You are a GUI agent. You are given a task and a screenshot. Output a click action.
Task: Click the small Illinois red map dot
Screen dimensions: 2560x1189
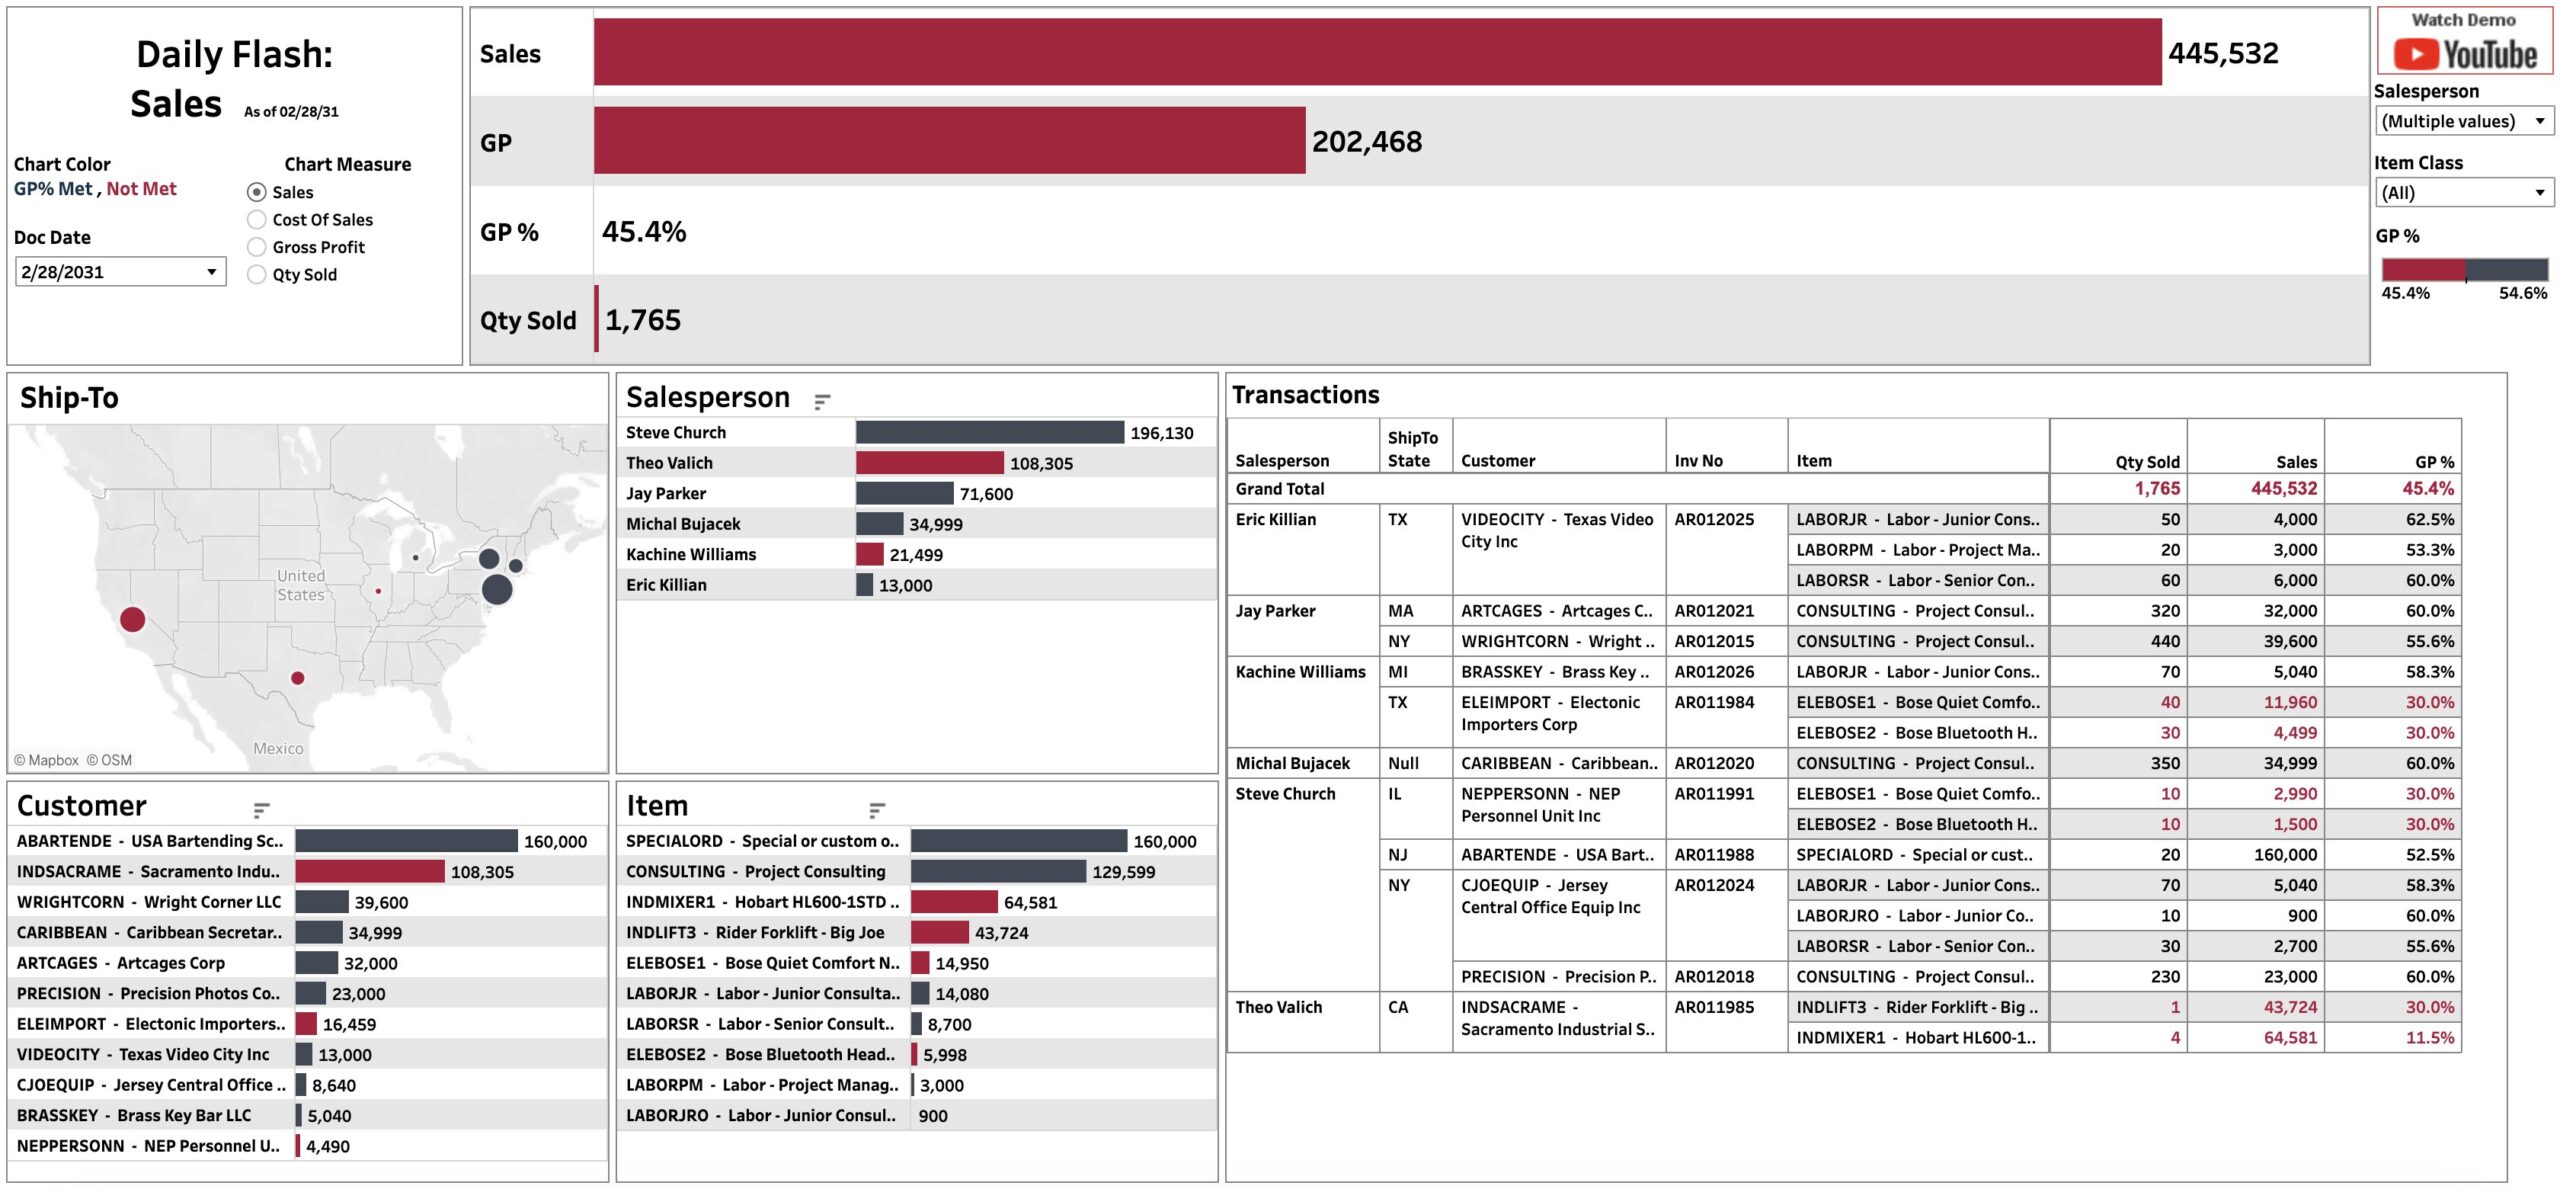pyautogui.click(x=378, y=591)
